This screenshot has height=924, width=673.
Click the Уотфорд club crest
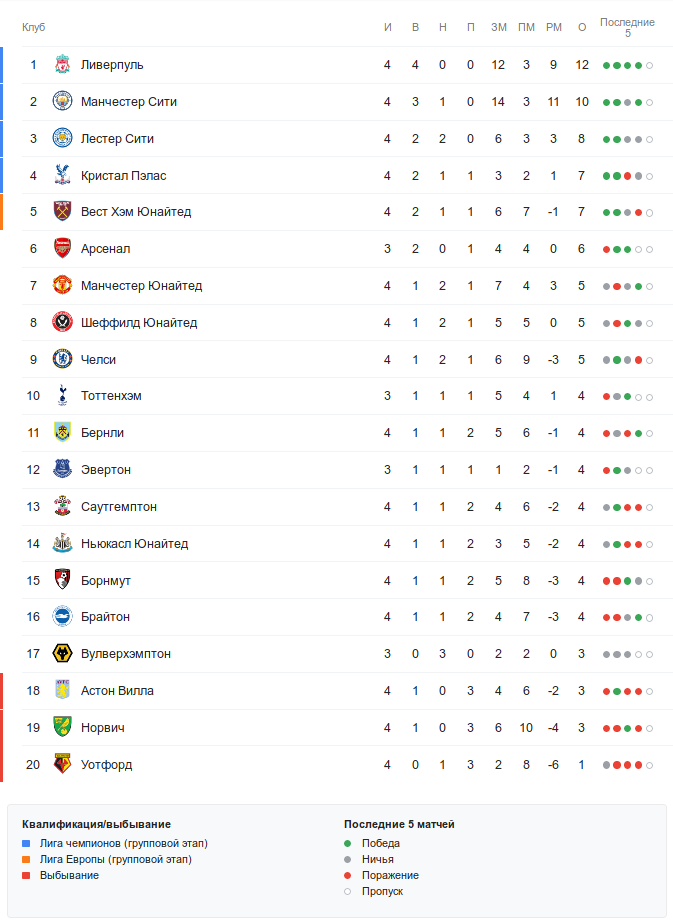62,765
